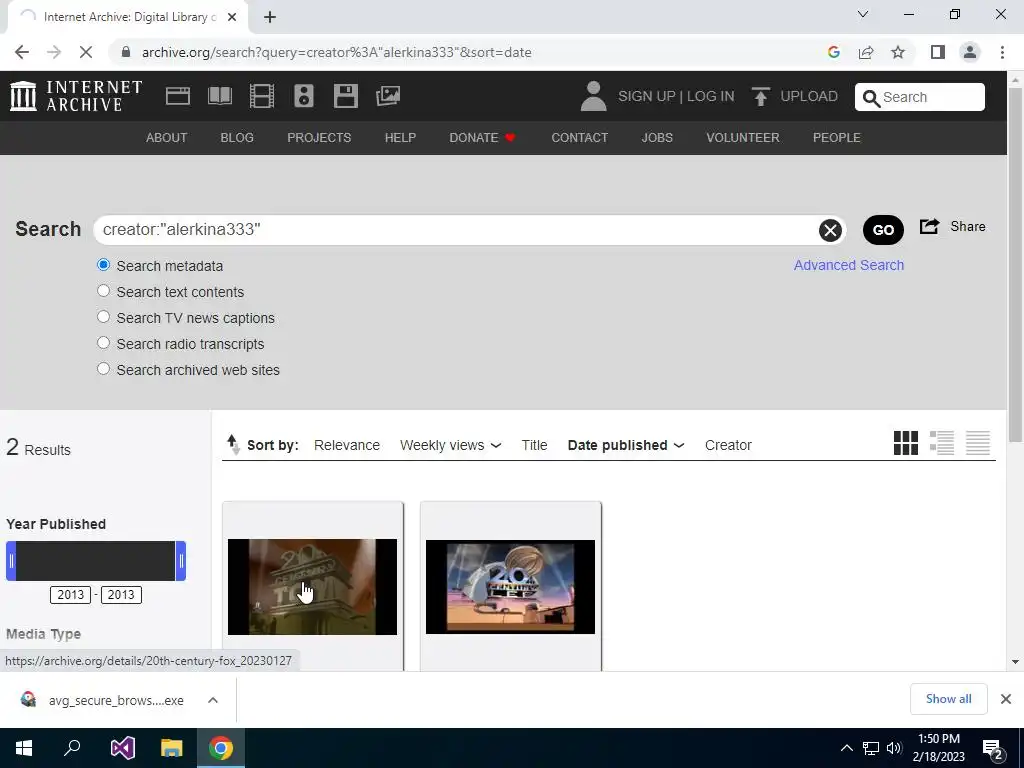Open the VOLUNTEER menu item
This screenshot has height=768, width=1024.
tap(743, 138)
